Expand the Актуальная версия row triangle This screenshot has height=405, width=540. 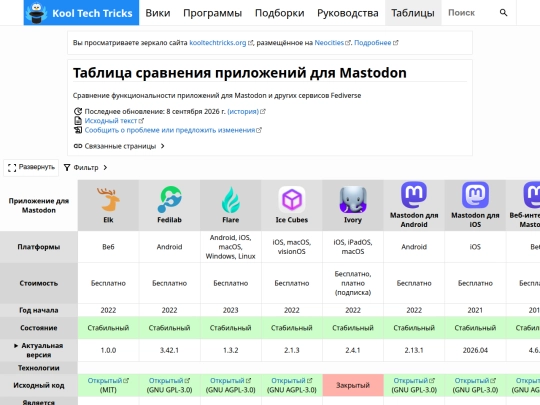[16, 345]
